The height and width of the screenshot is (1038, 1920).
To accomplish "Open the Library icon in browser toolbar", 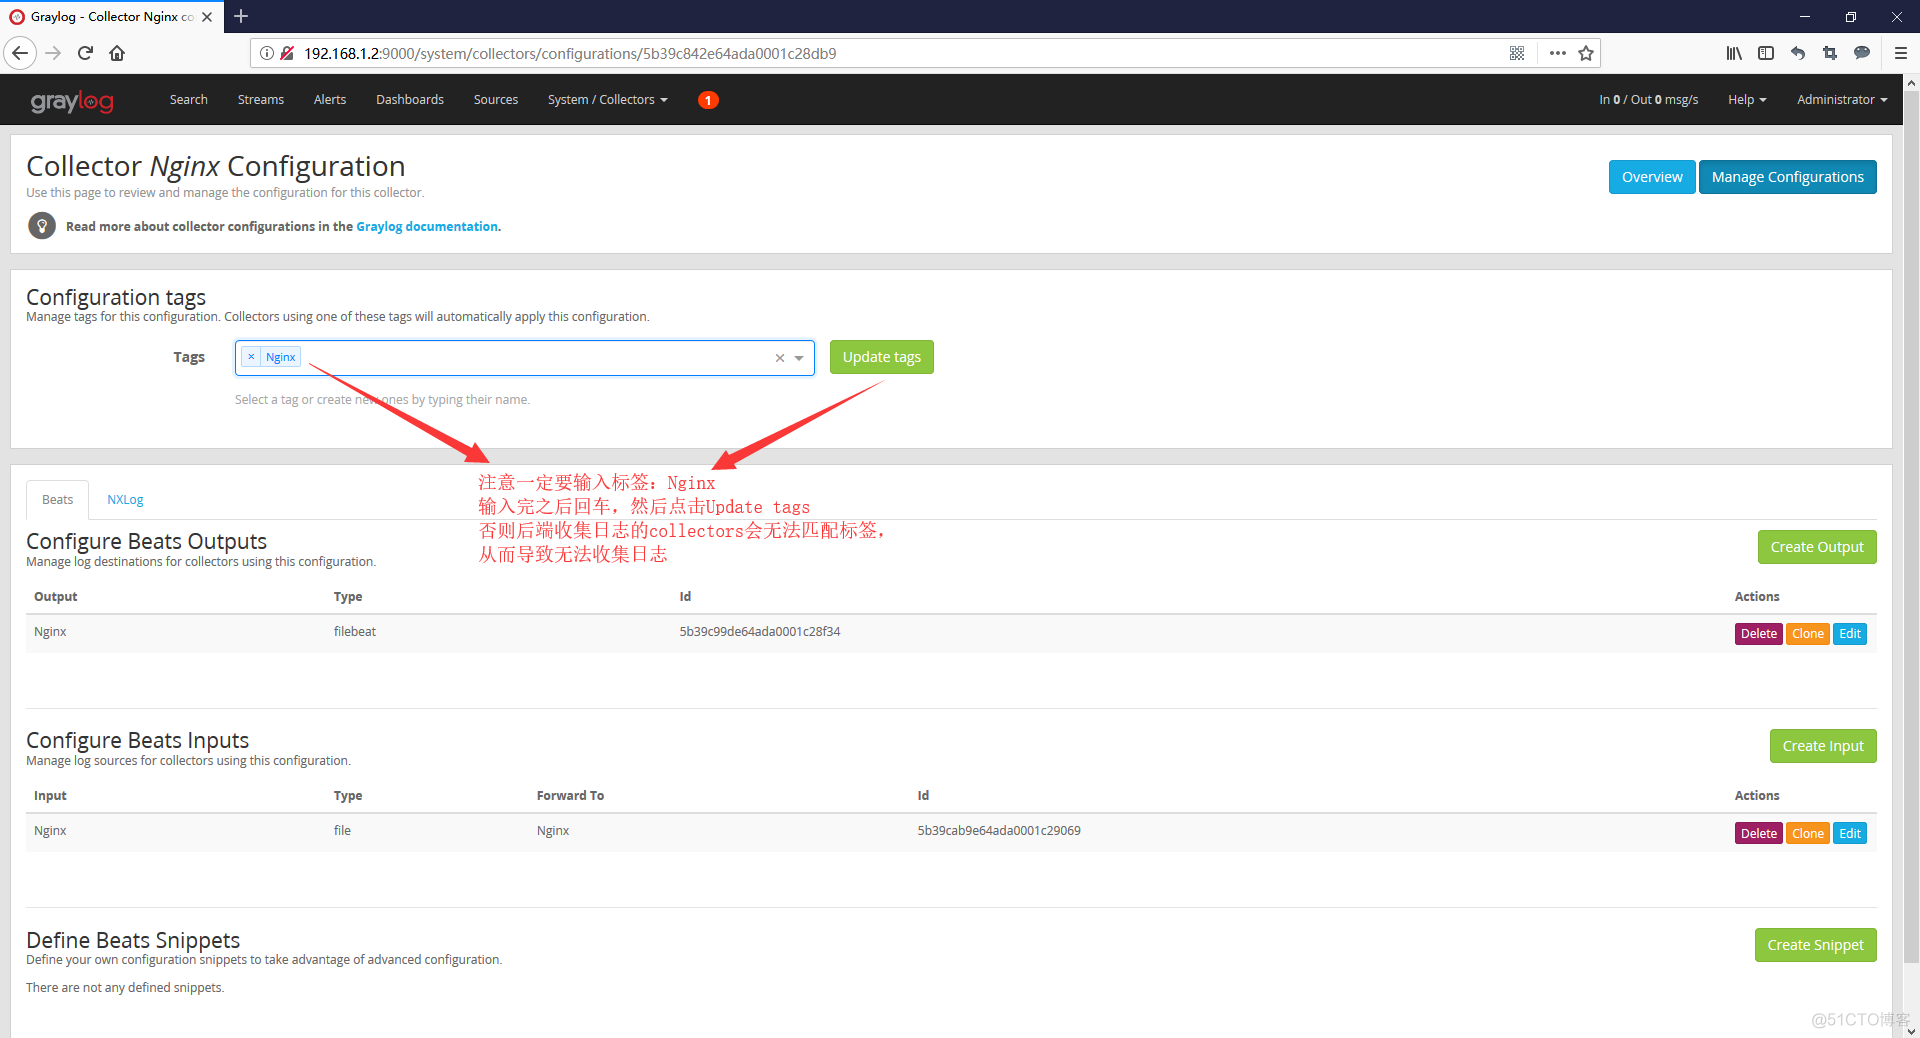I will tap(1734, 53).
